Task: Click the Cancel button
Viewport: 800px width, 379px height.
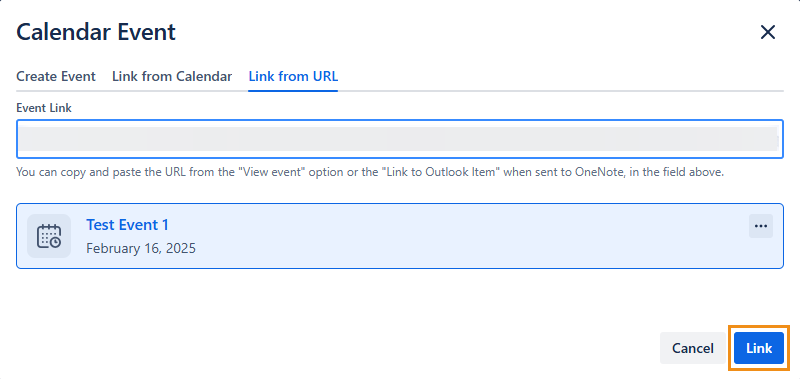Action: pyautogui.click(x=693, y=348)
